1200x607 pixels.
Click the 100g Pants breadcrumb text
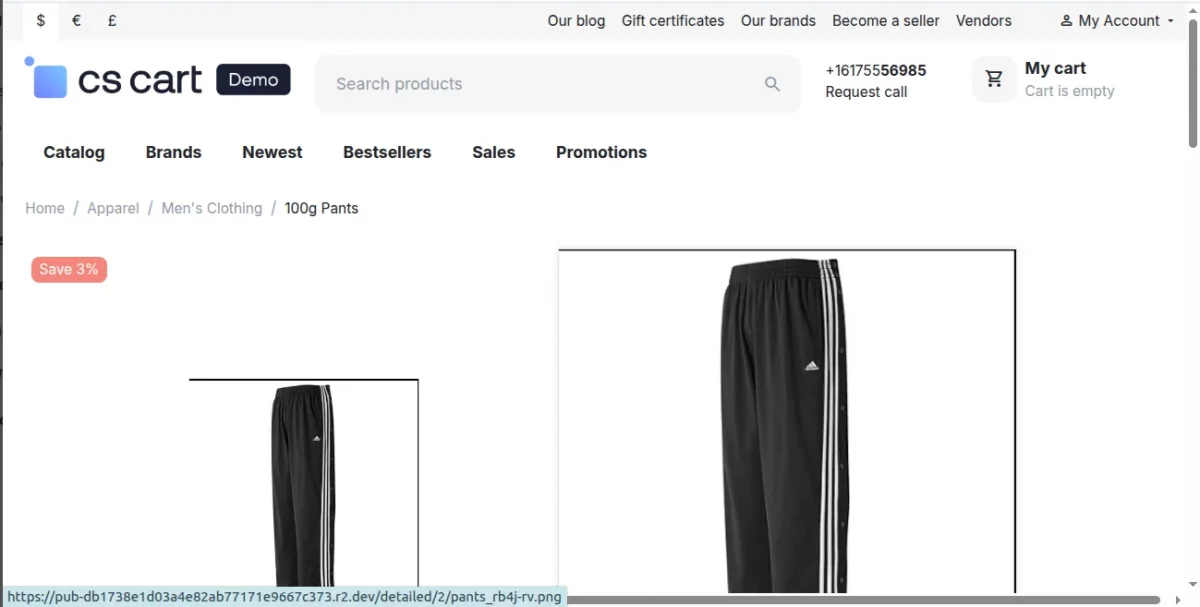321,208
